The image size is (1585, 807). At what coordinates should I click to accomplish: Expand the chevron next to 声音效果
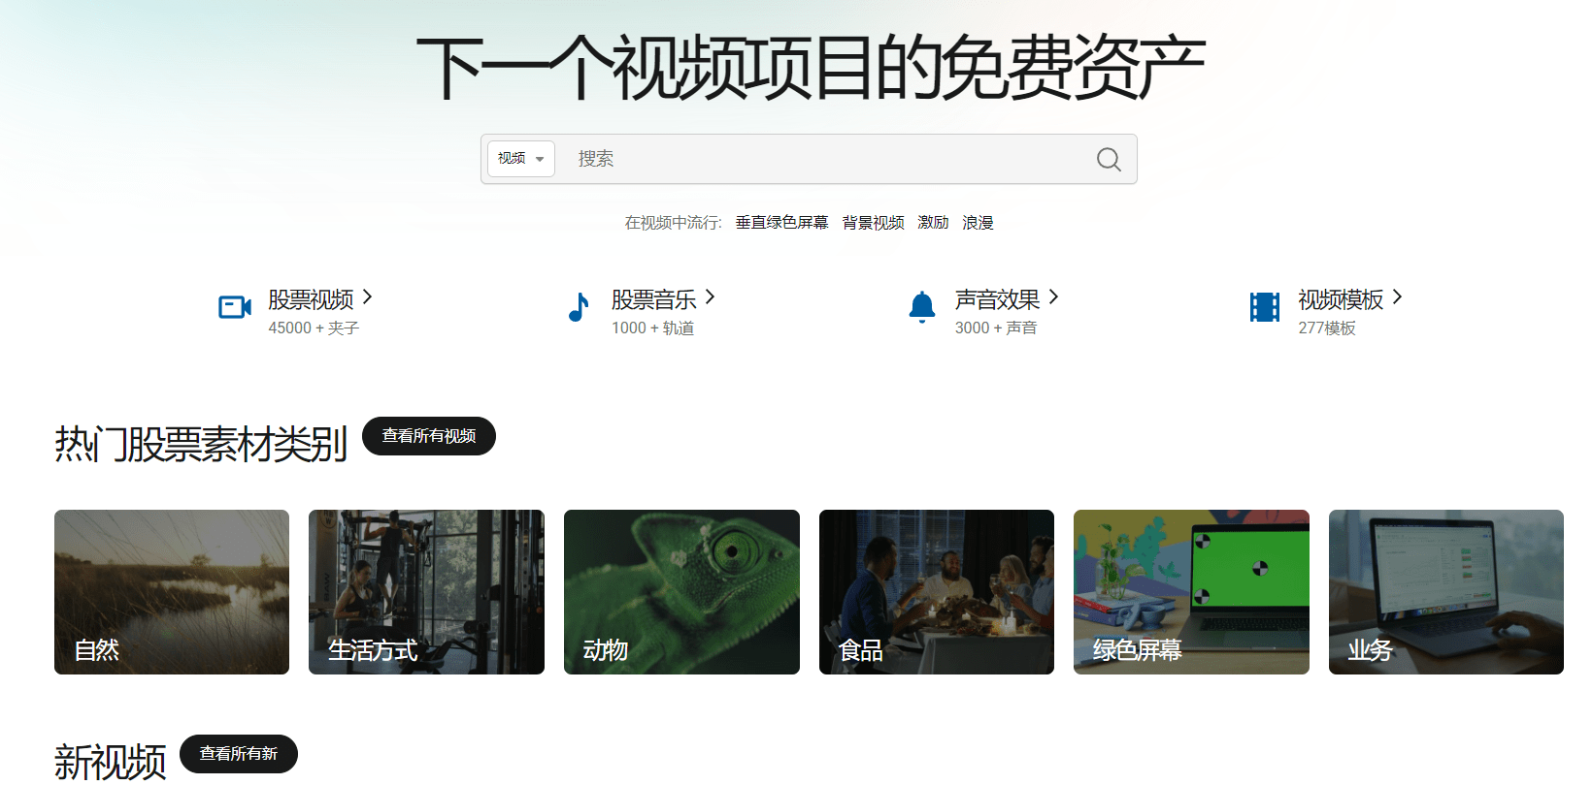point(1054,297)
